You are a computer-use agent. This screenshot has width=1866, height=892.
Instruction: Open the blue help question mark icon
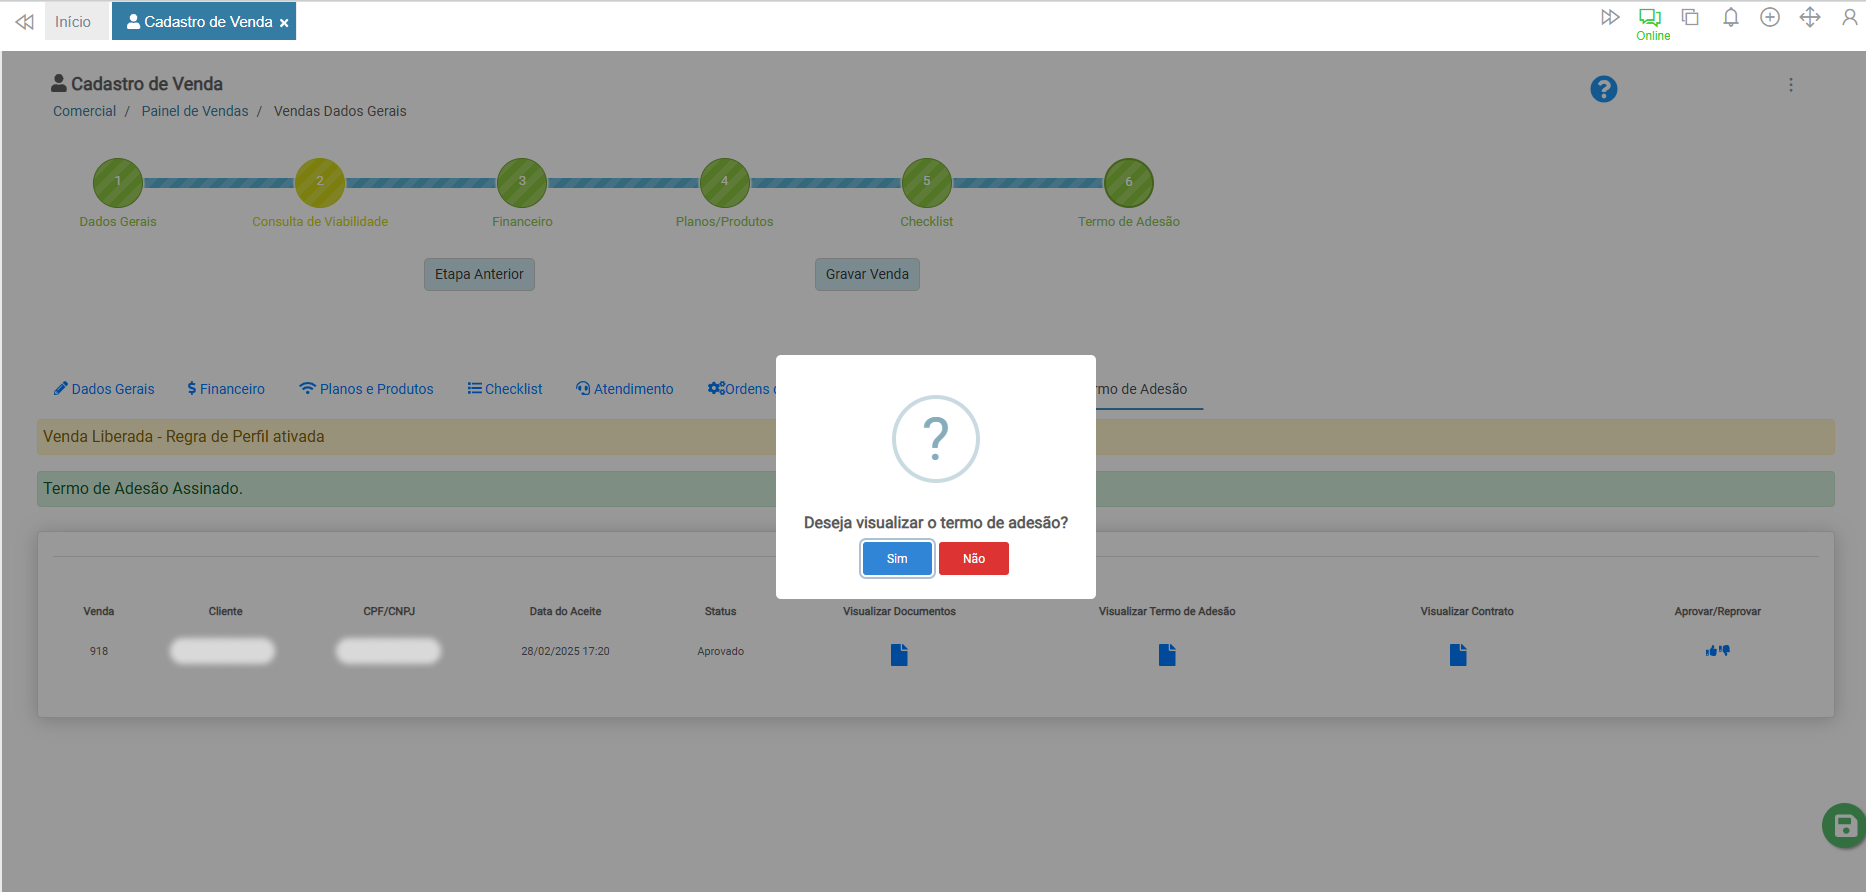[1603, 89]
